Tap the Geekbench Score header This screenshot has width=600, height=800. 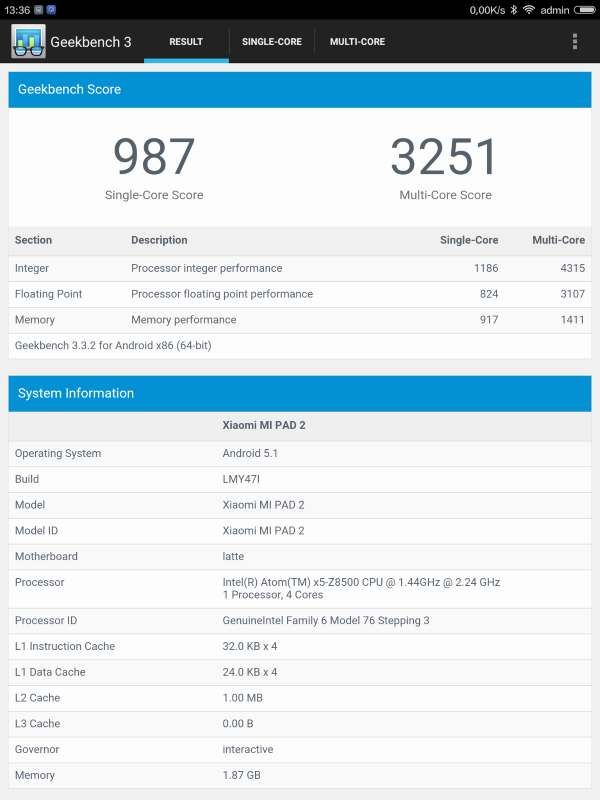(x=300, y=89)
